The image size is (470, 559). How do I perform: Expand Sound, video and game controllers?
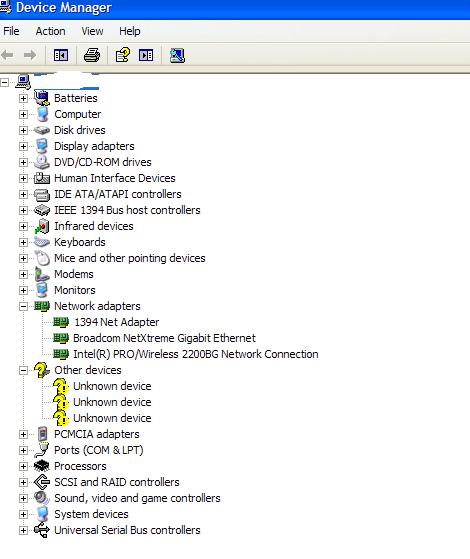23,498
